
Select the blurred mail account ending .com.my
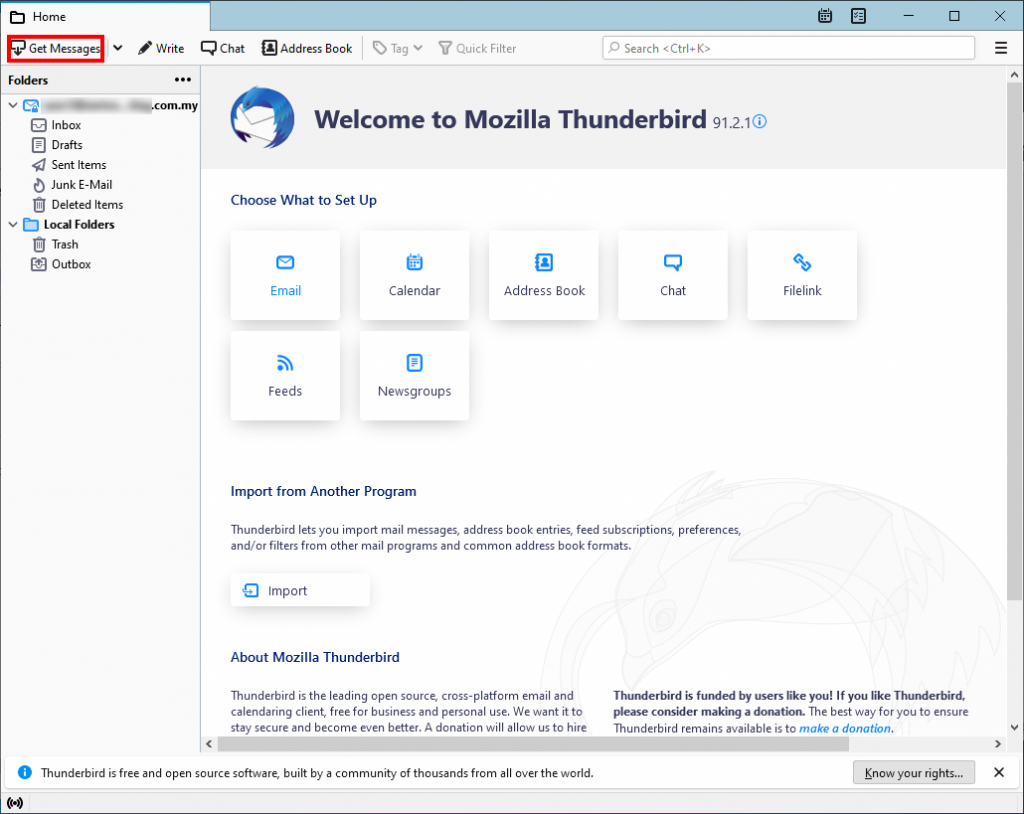pos(110,105)
